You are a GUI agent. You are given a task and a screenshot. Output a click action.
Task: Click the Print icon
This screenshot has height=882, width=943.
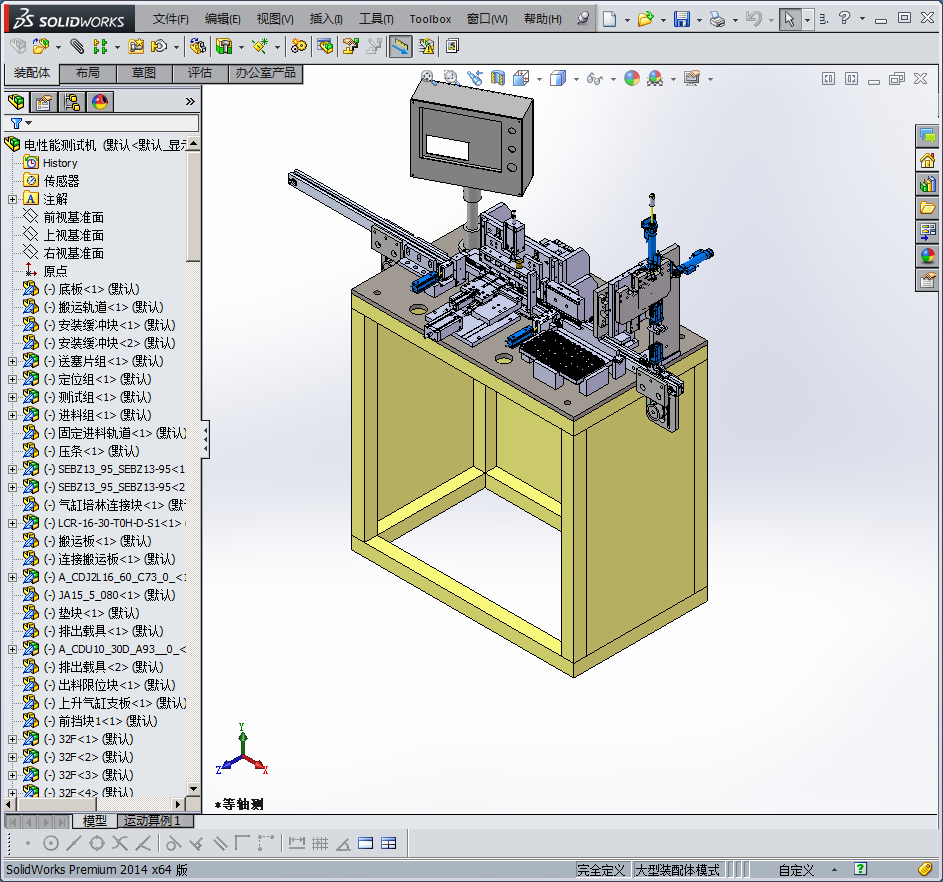pos(717,19)
